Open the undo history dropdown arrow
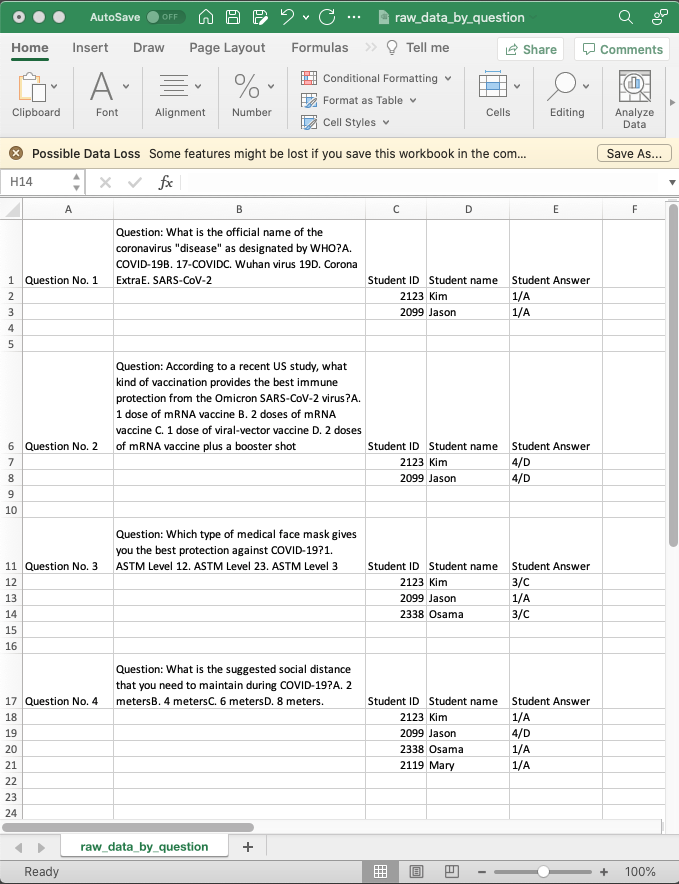 click(x=306, y=17)
